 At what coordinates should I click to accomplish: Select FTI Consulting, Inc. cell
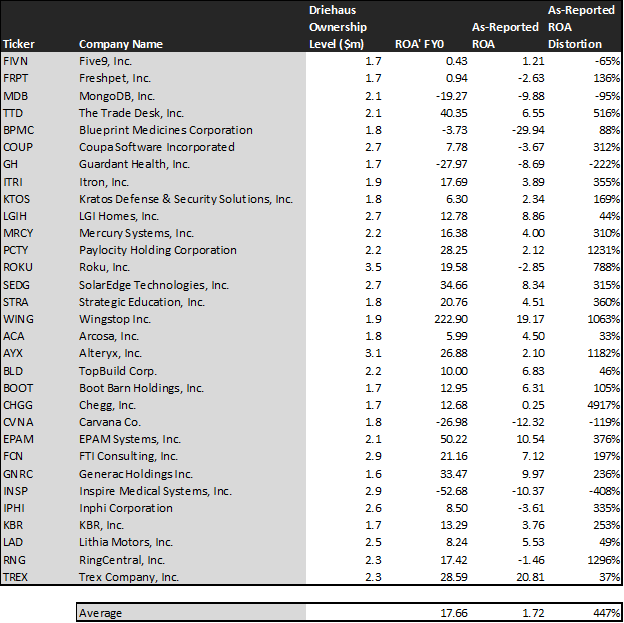click(x=128, y=456)
